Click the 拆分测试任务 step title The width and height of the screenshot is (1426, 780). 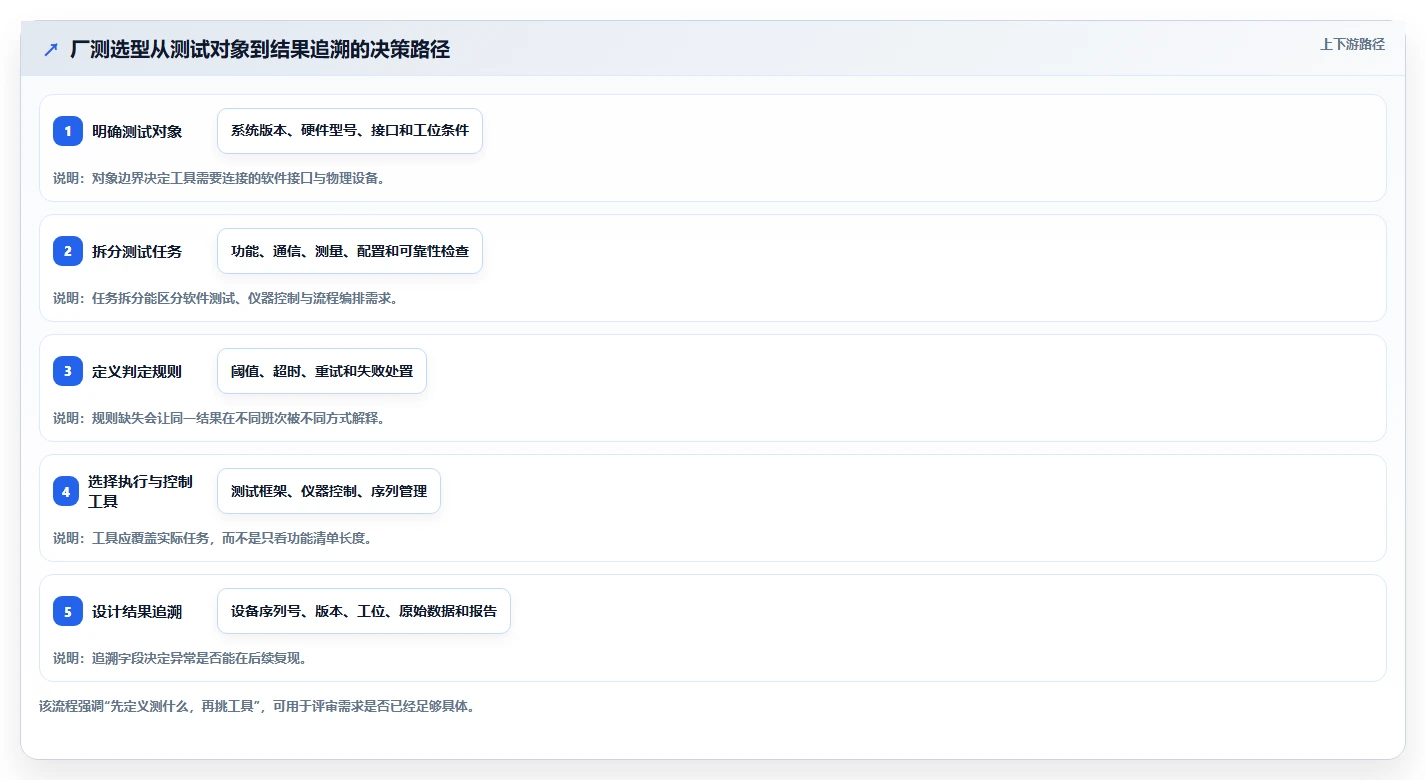[x=137, y=251]
